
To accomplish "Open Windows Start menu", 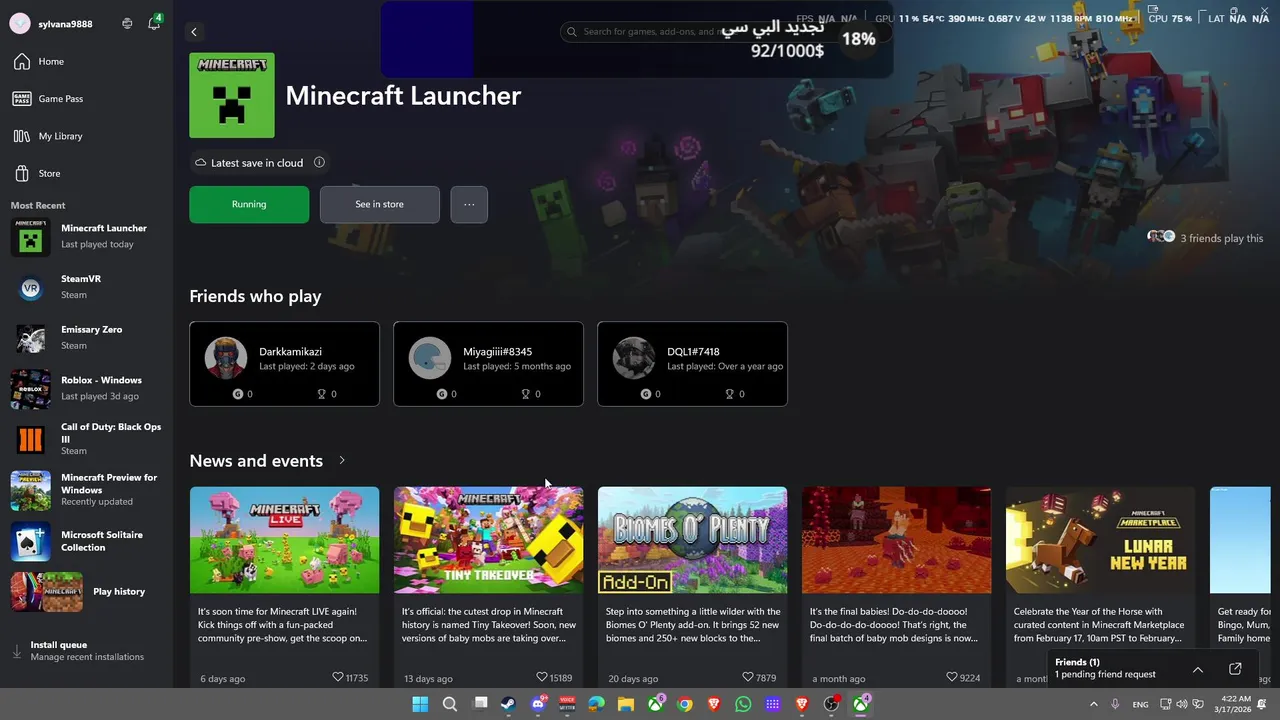I will (x=420, y=704).
